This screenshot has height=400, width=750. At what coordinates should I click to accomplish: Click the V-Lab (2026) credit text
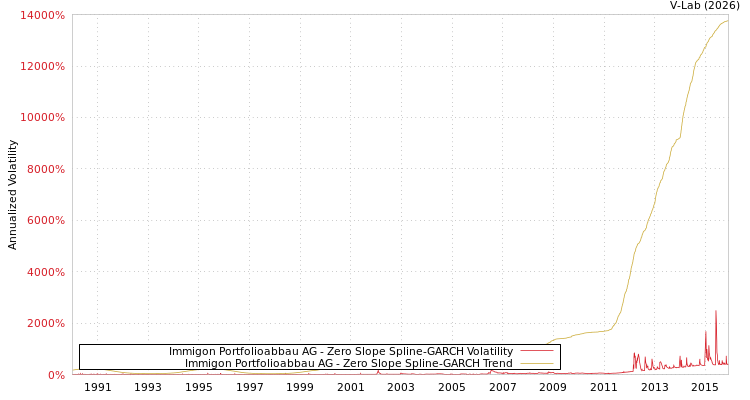pyautogui.click(x=705, y=6)
